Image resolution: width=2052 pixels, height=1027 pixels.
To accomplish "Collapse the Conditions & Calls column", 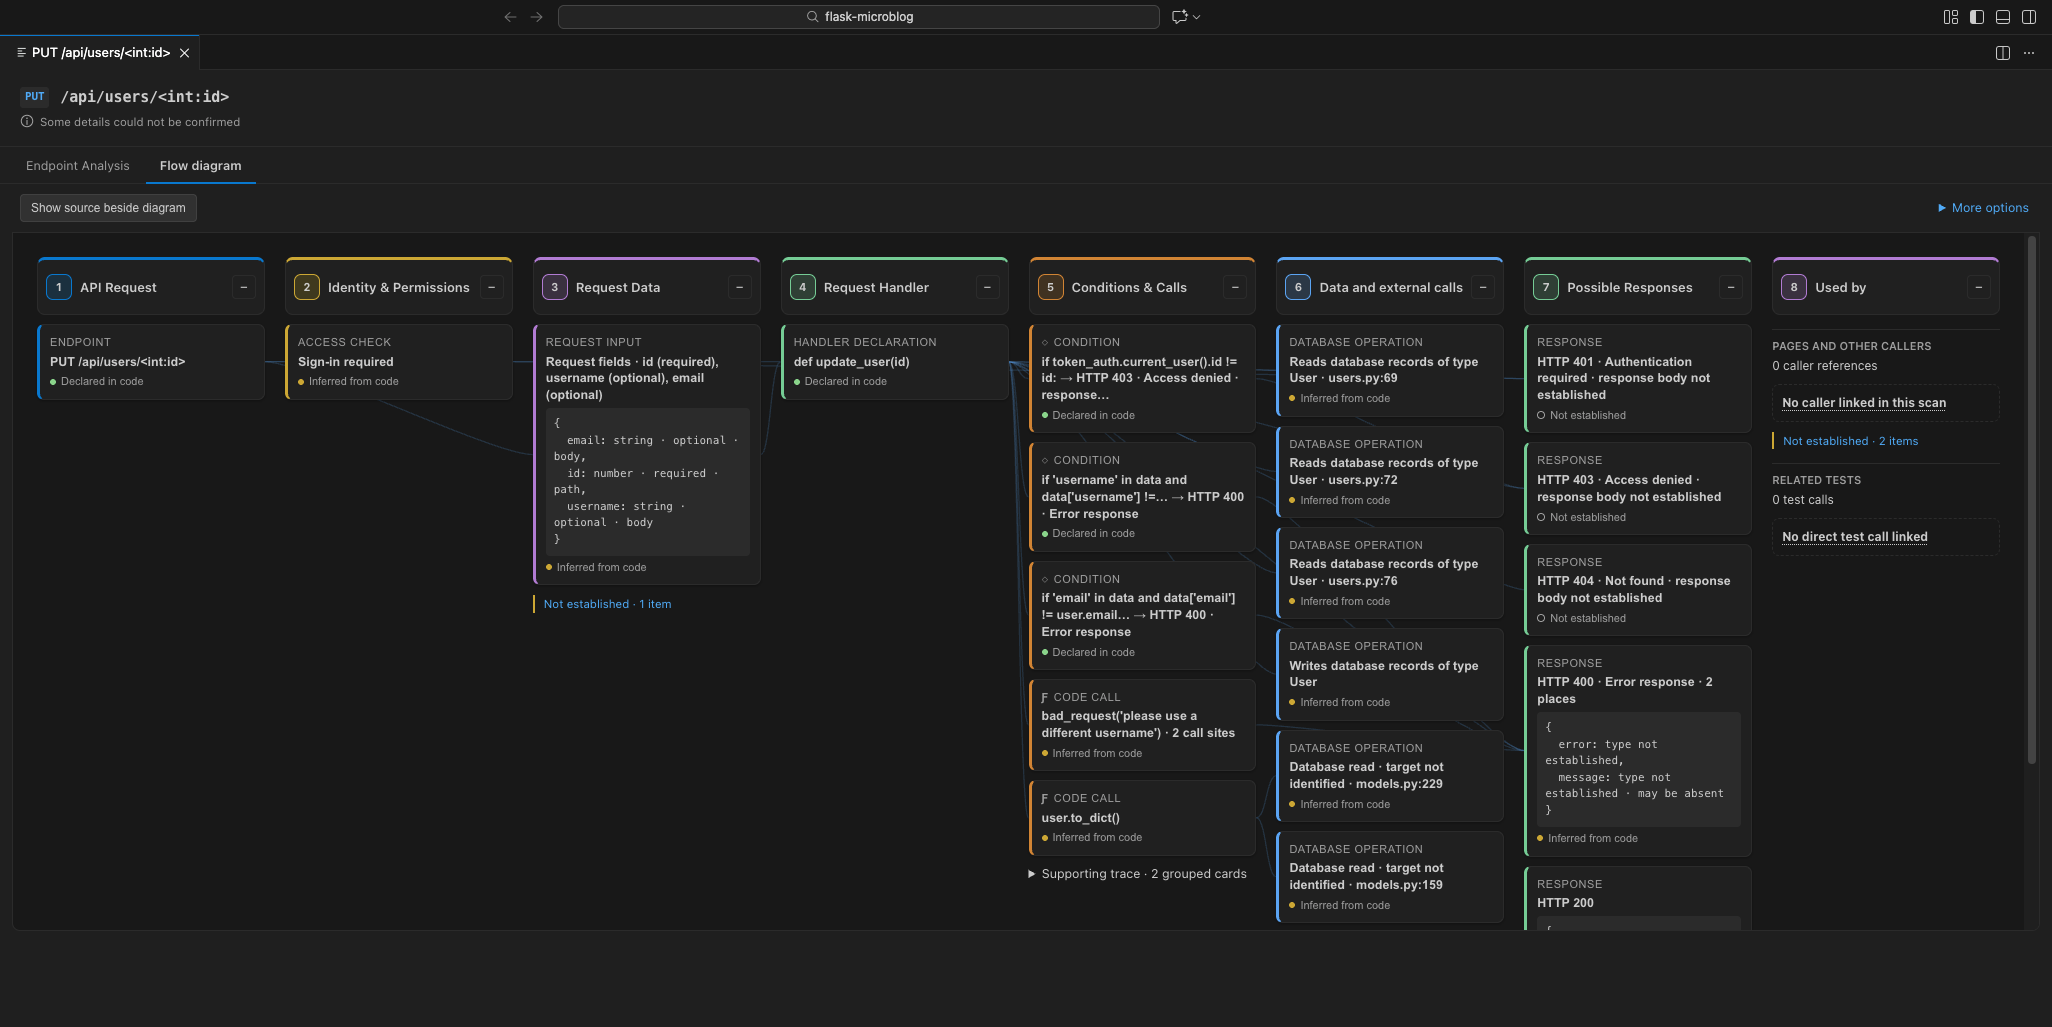I will tap(1236, 287).
